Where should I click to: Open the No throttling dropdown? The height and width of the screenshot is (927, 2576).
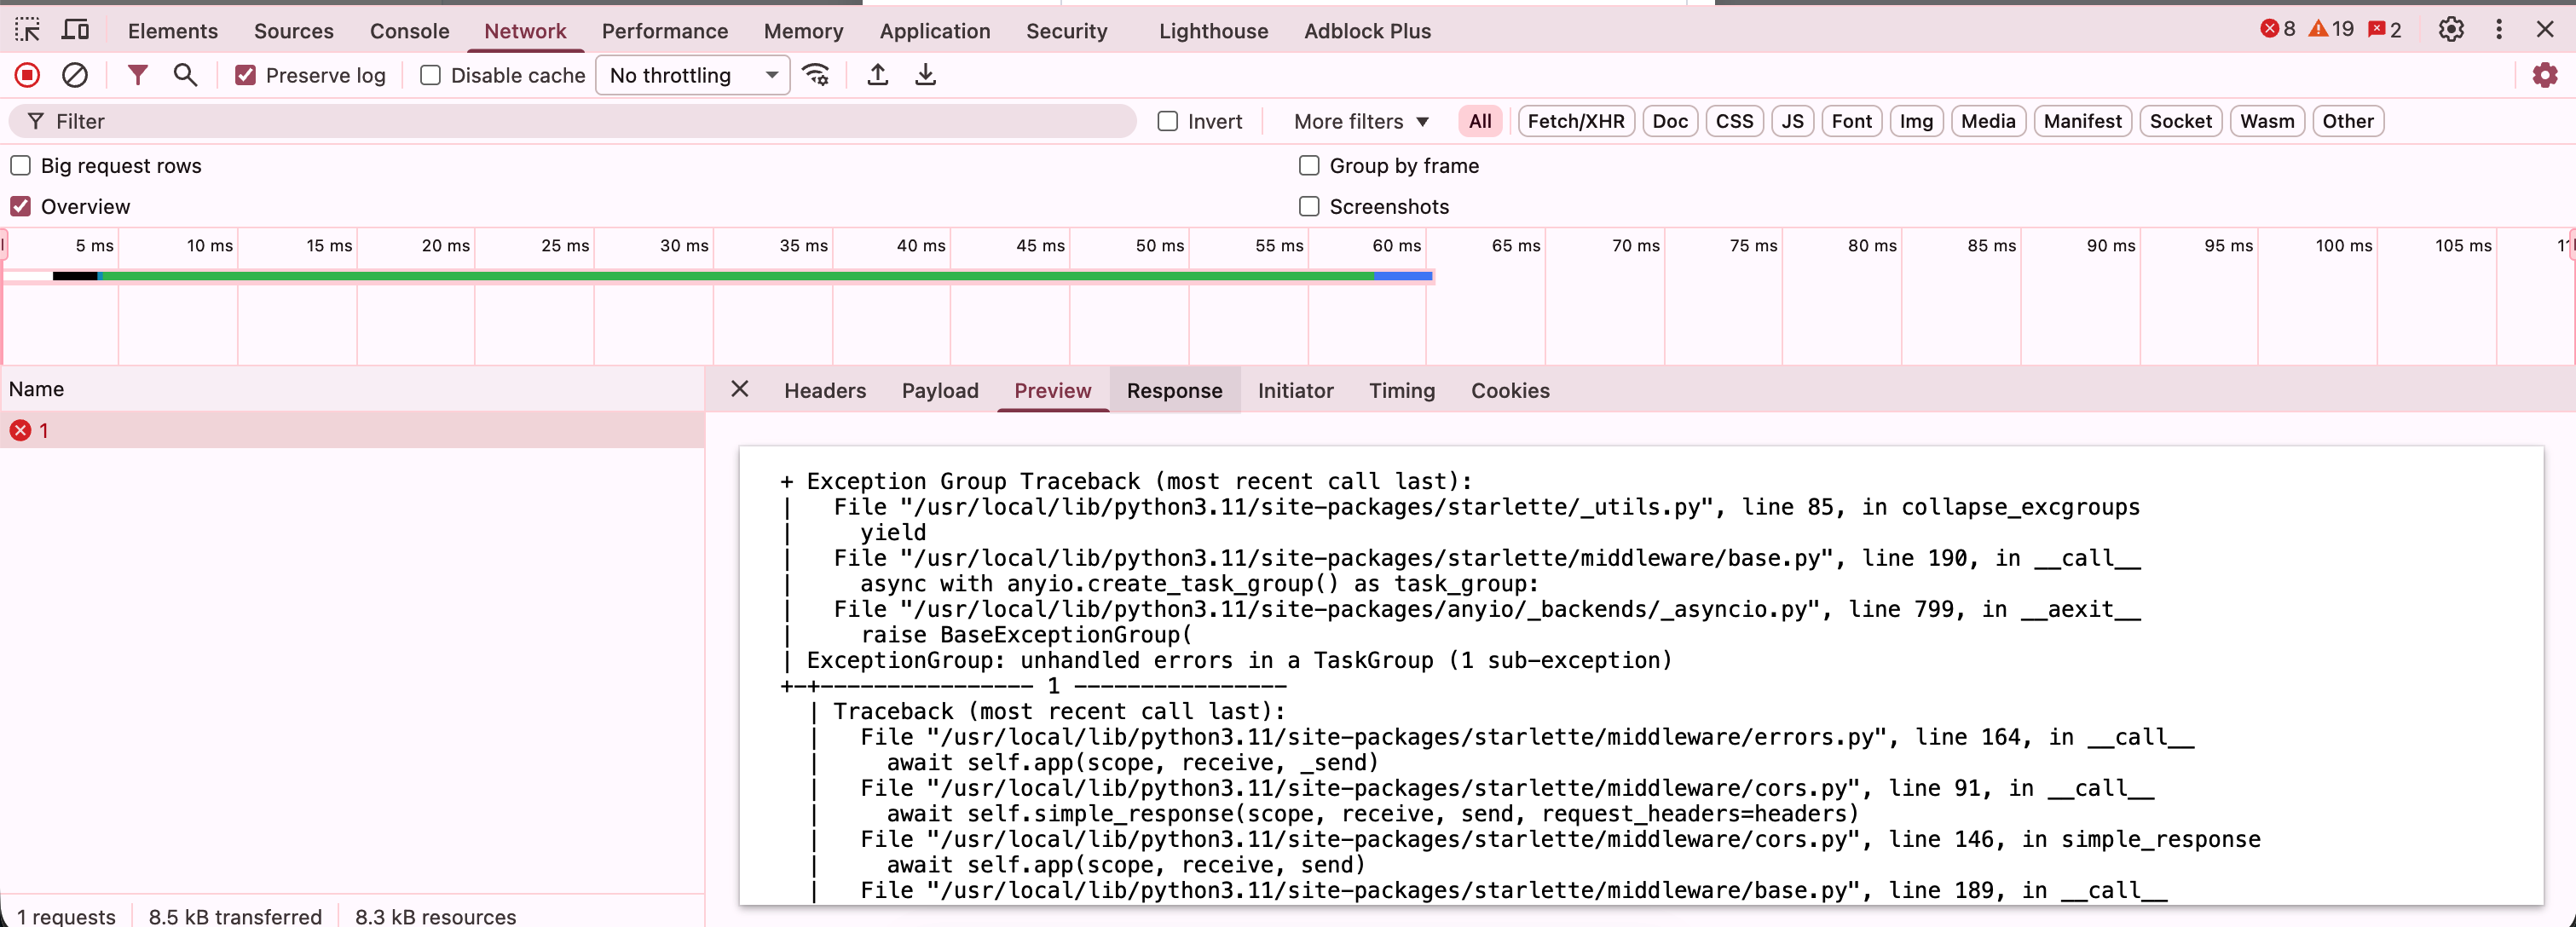click(692, 75)
